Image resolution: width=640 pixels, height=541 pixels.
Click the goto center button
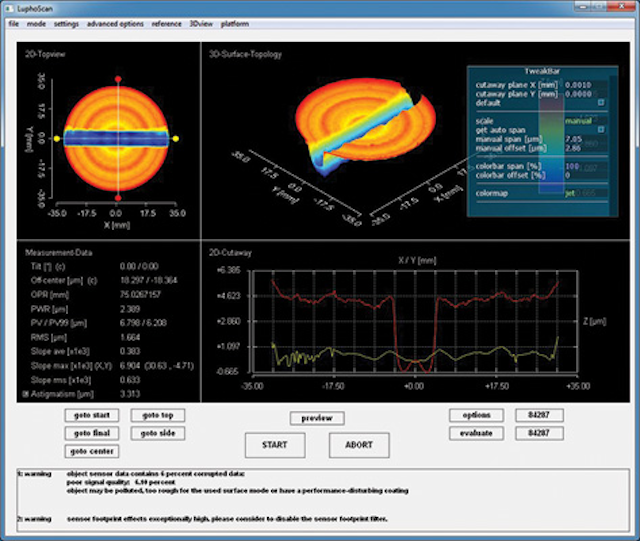click(92, 451)
